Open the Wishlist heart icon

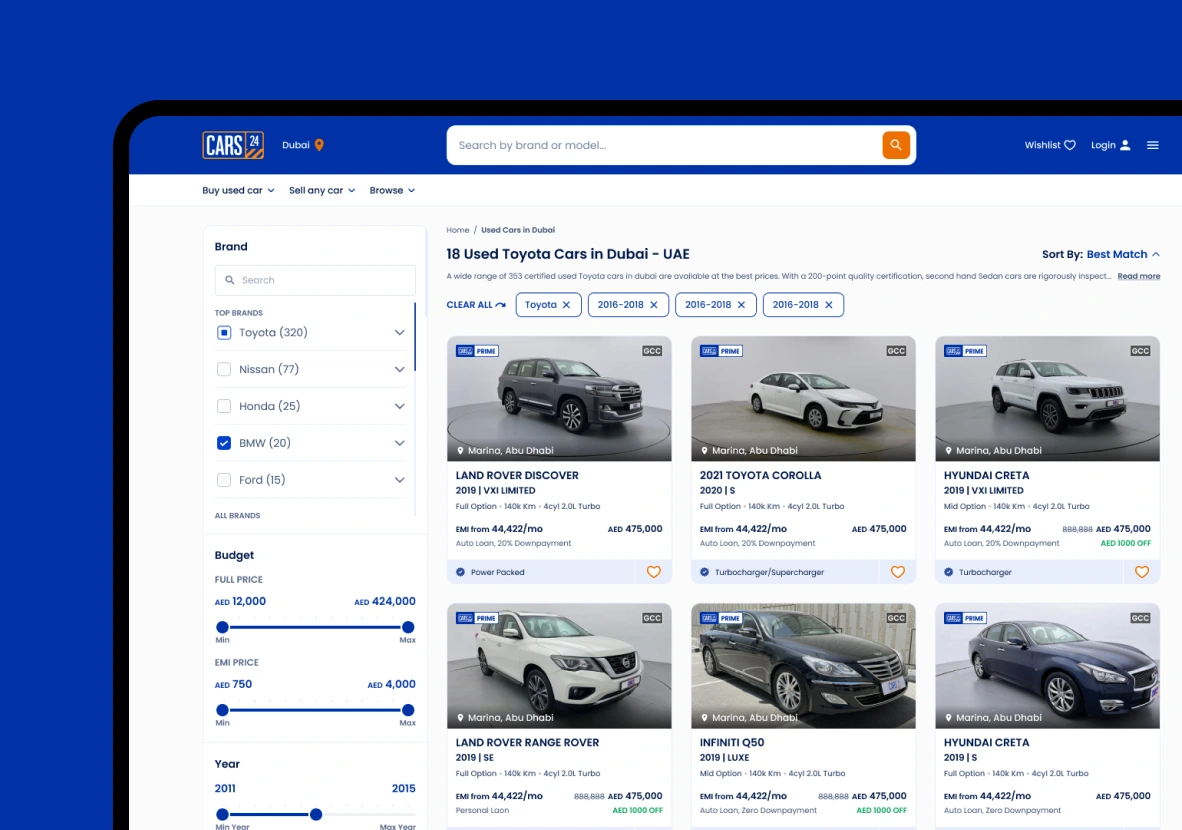[1070, 145]
